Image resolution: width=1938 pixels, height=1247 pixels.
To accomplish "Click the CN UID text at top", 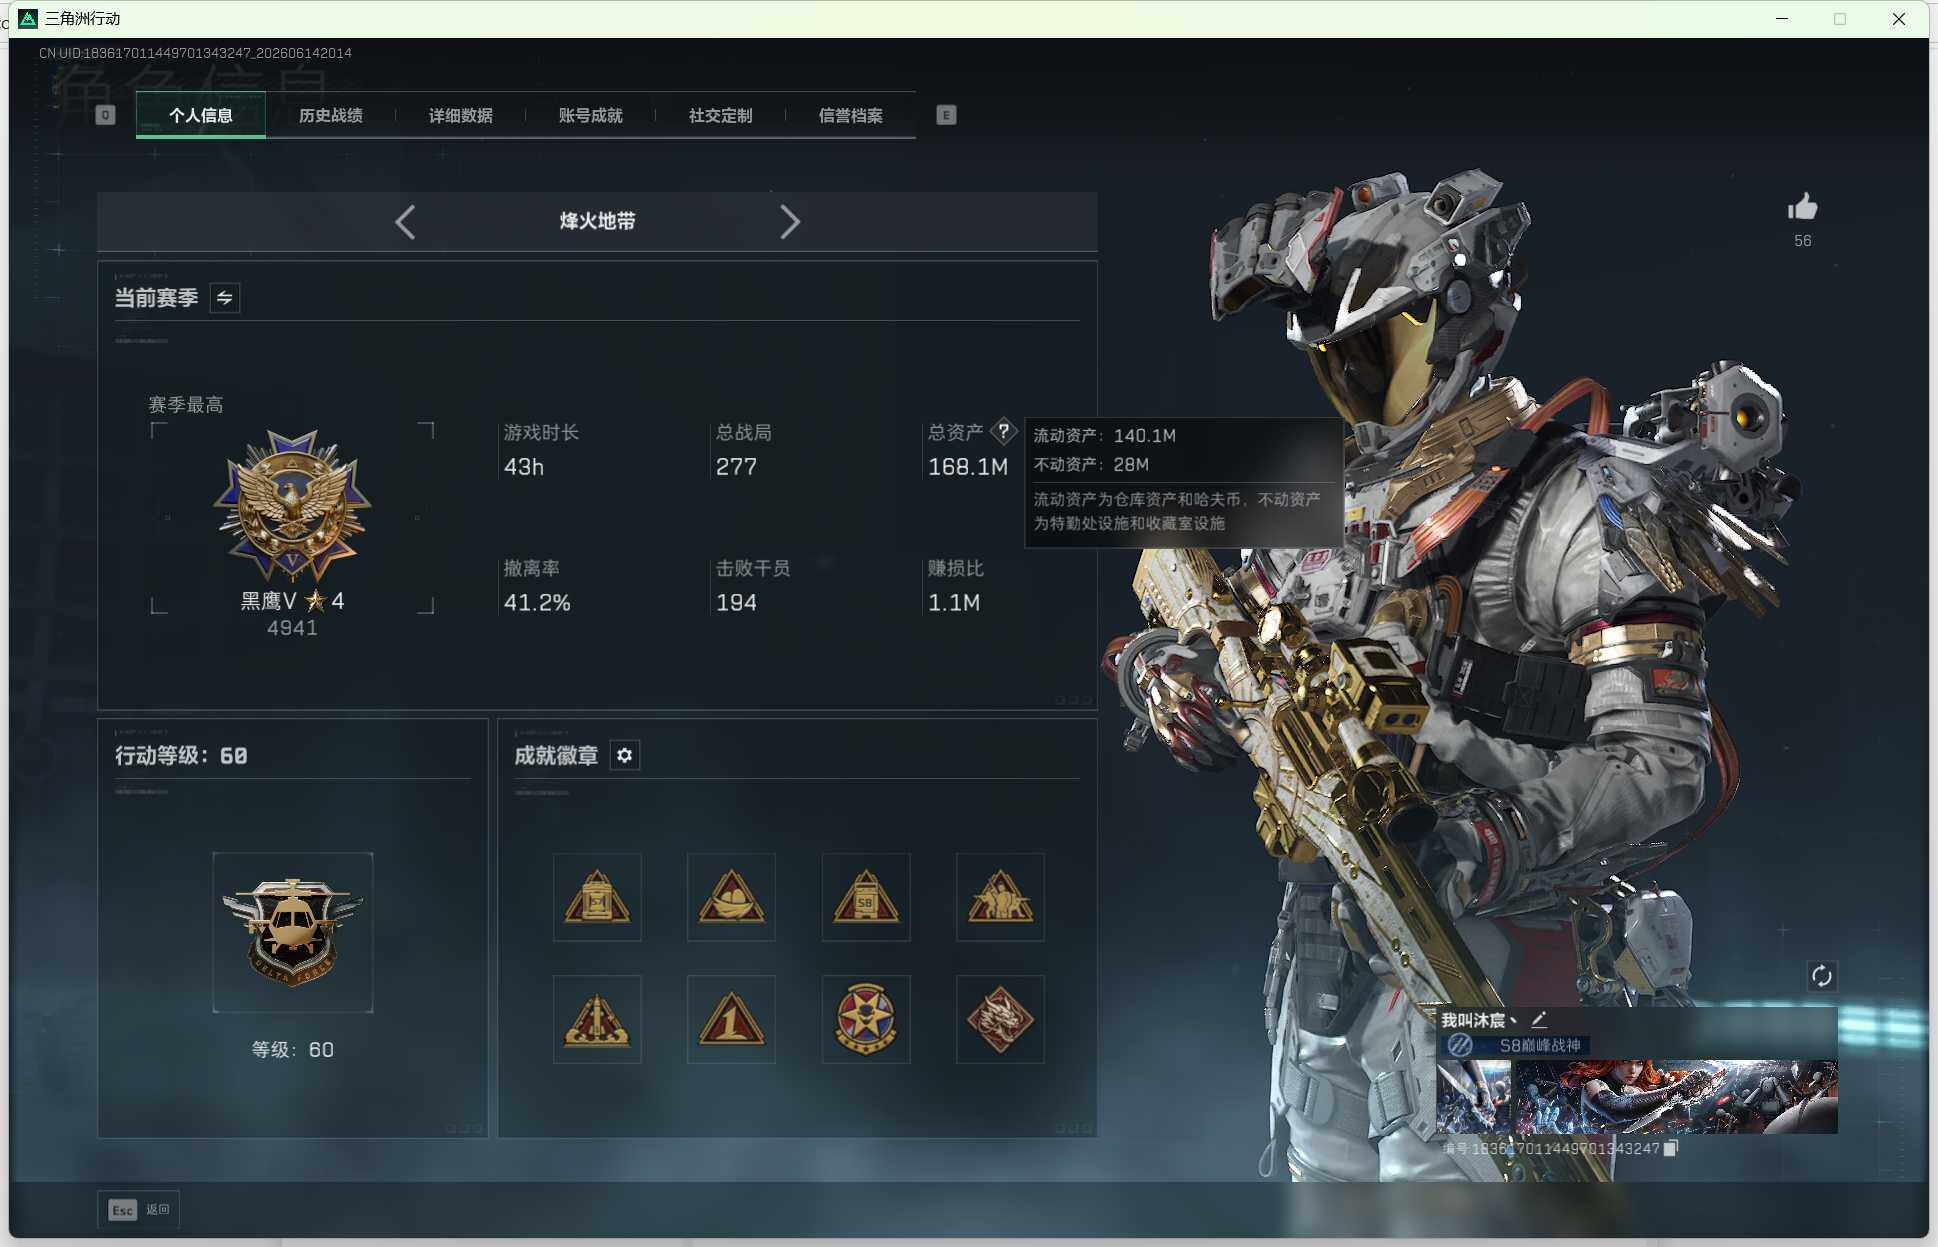I will [195, 53].
